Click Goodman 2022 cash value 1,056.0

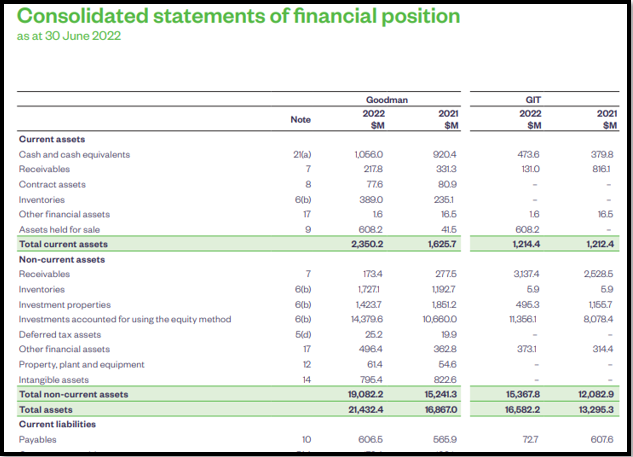pyautogui.click(x=369, y=155)
